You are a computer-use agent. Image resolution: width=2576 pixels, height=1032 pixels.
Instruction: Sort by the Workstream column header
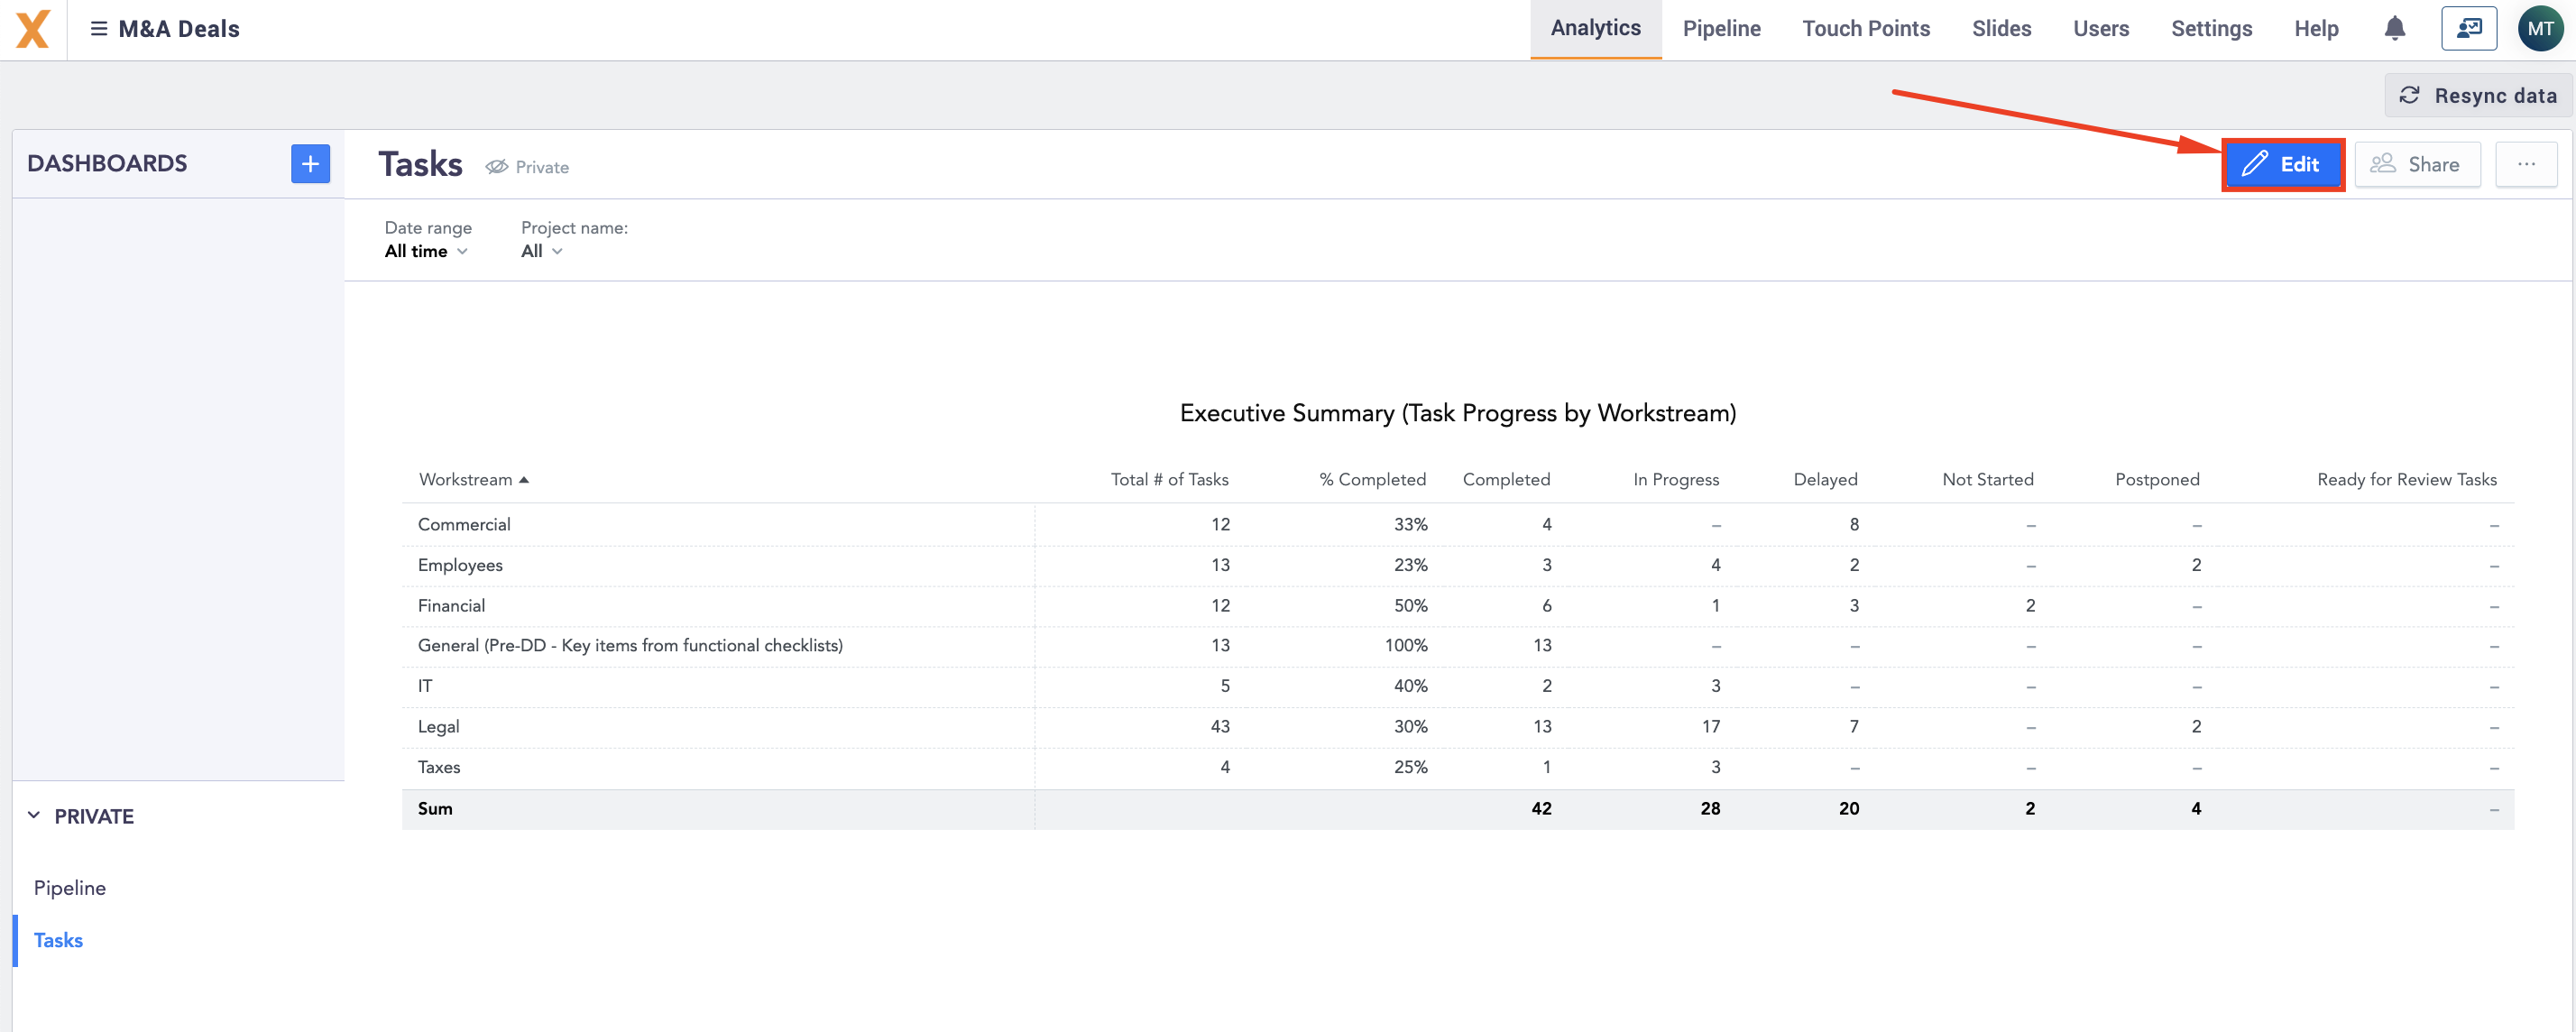474,480
